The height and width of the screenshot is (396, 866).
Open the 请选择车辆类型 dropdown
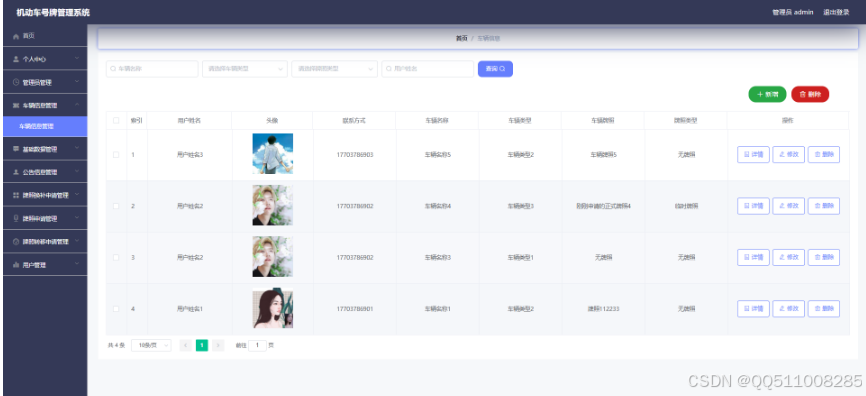(245, 69)
